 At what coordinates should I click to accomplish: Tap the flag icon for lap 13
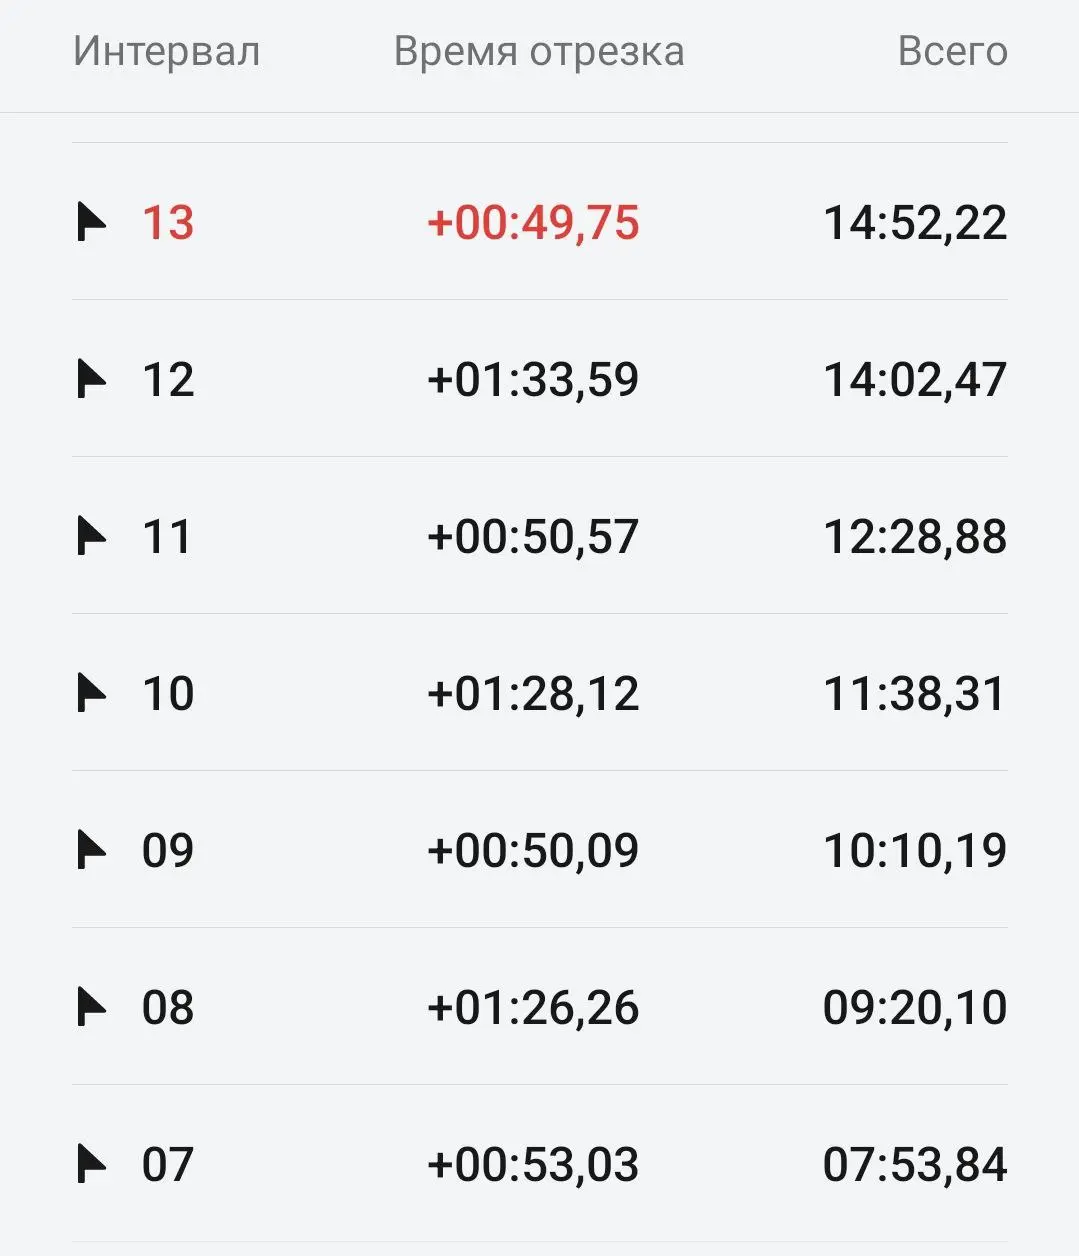[91, 222]
